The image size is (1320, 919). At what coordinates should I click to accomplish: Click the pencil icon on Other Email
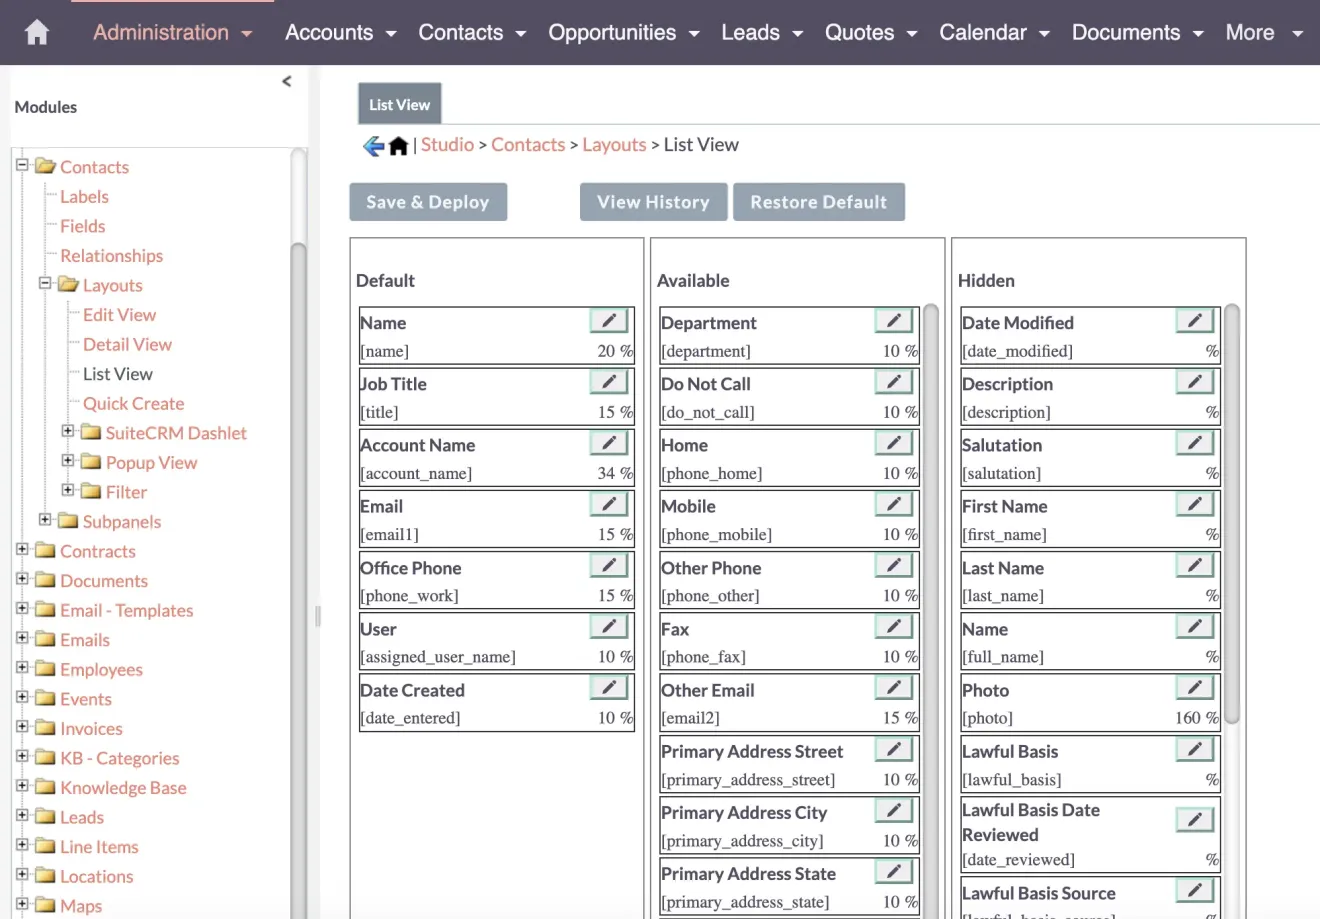(893, 687)
